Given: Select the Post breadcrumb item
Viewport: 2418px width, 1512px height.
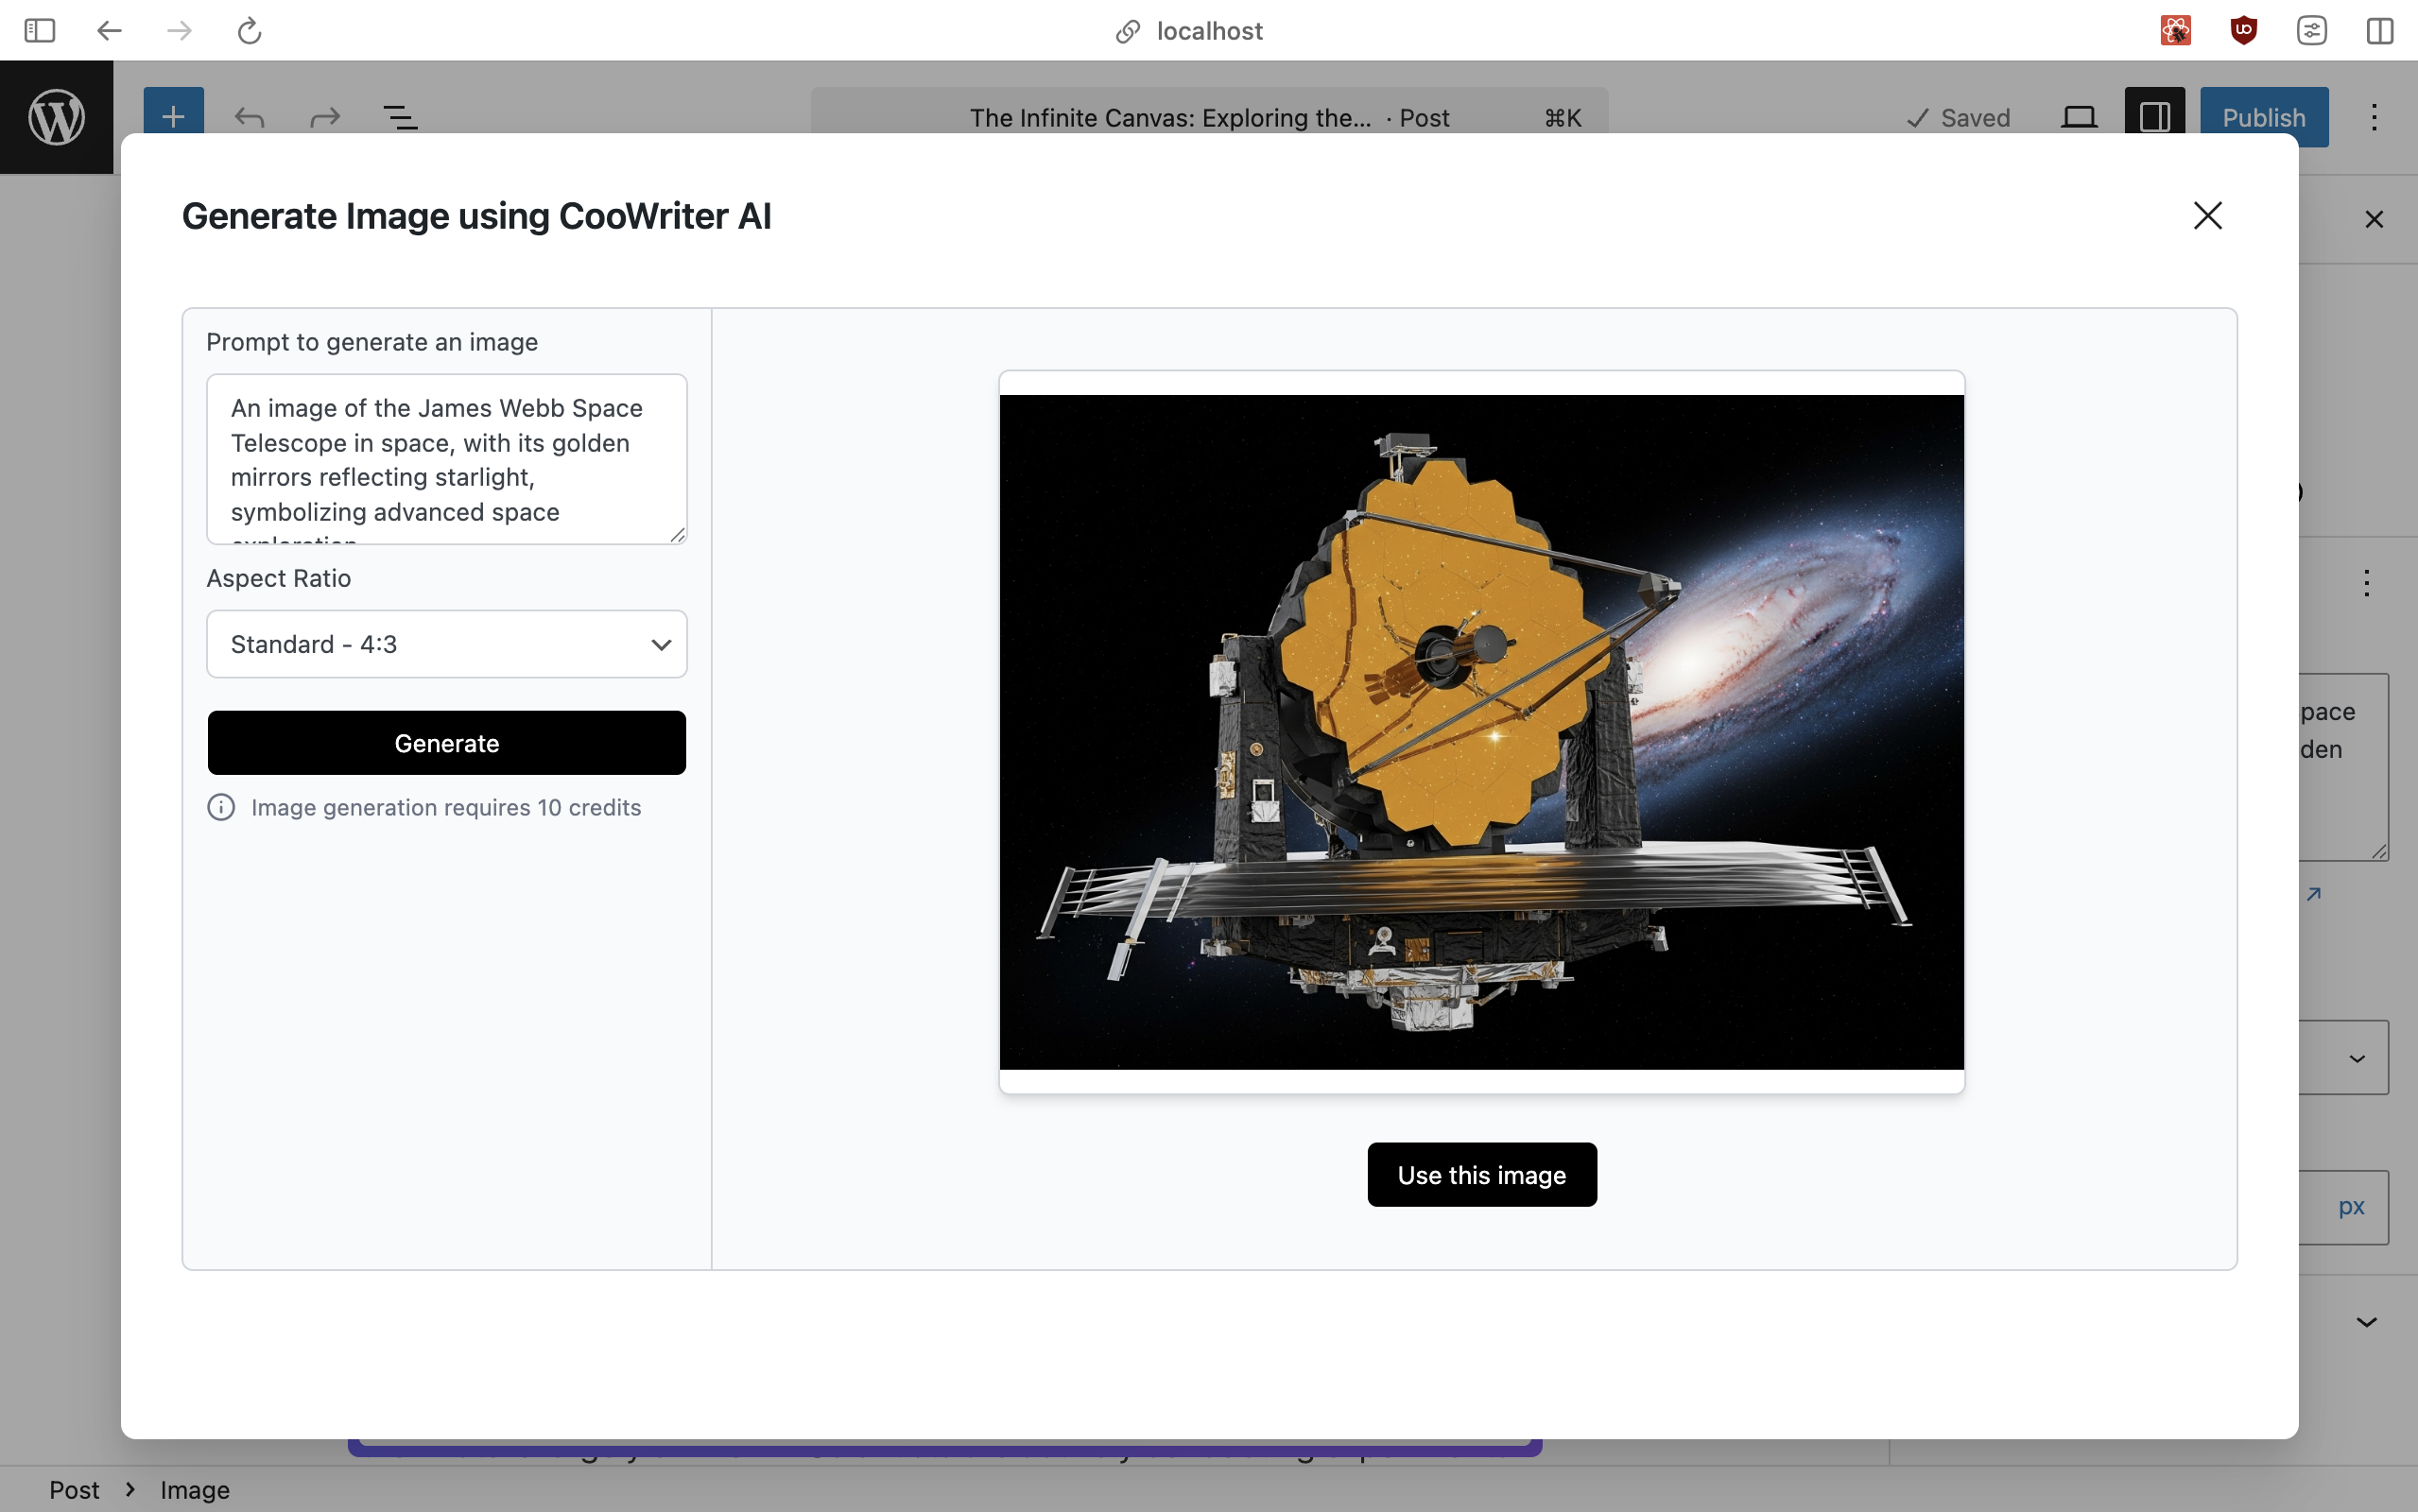Looking at the screenshot, I should [x=74, y=1490].
